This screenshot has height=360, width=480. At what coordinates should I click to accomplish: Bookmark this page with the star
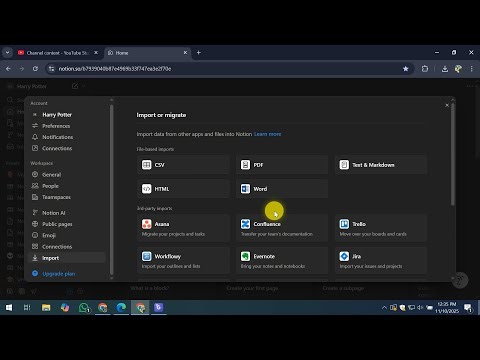click(406, 69)
